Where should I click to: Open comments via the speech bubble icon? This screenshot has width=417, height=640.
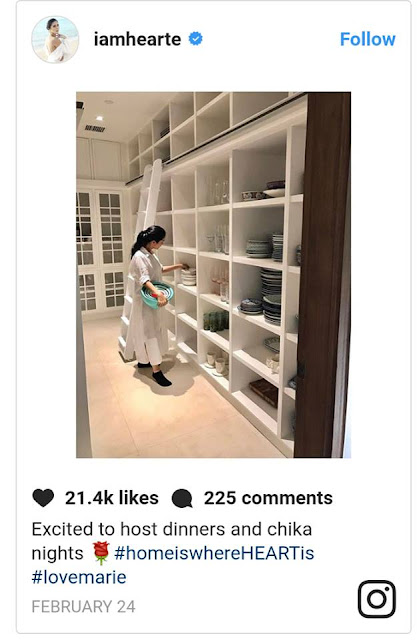click(x=182, y=498)
